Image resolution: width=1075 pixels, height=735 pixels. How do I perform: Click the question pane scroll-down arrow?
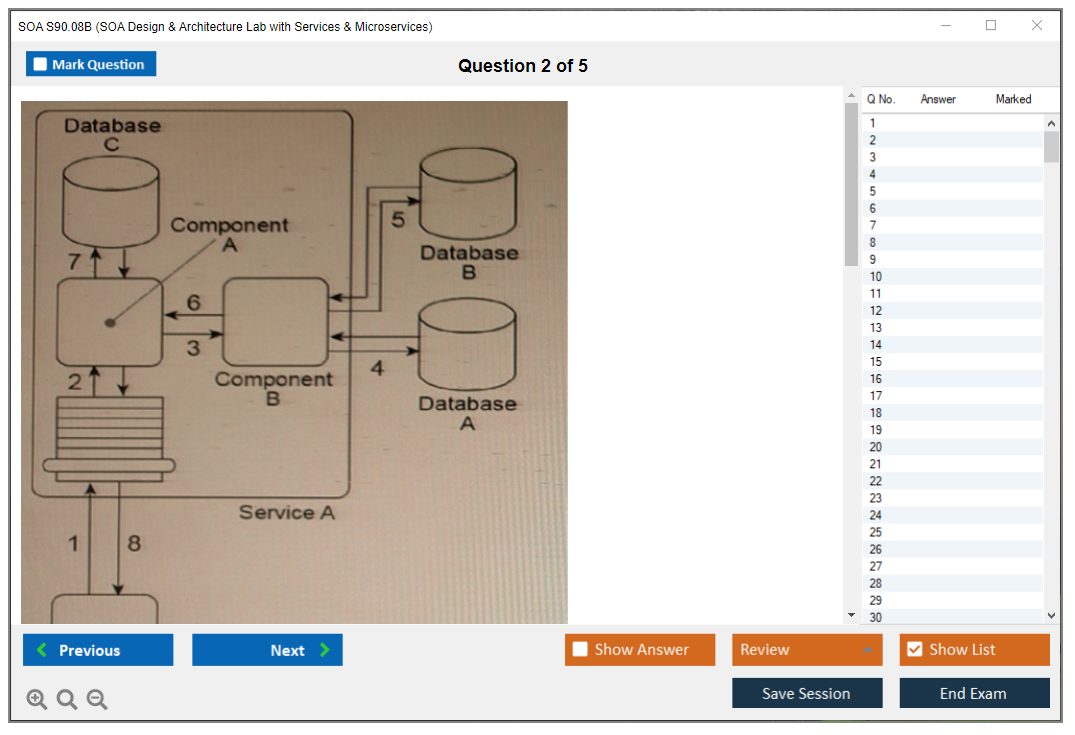tap(851, 615)
